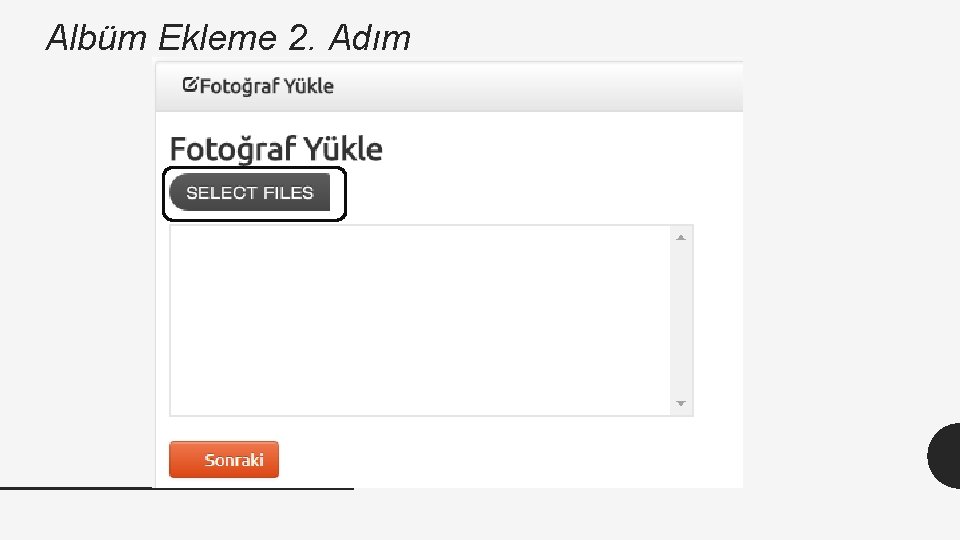The height and width of the screenshot is (540, 960).
Task: Click the orange Sonraki button
Action: click(224, 460)
